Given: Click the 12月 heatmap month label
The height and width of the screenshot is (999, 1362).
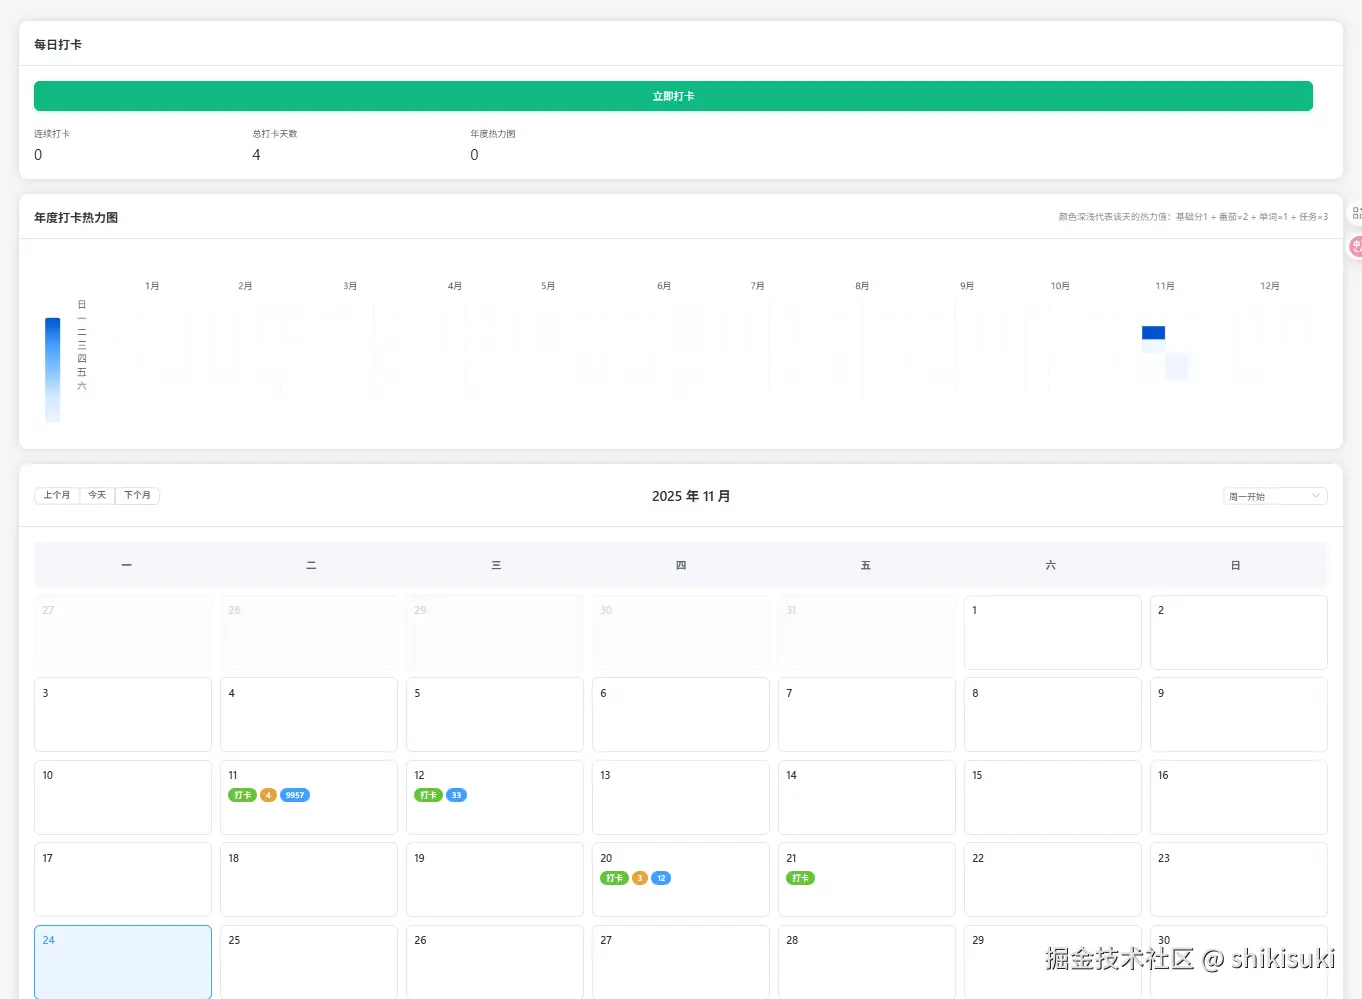Looking at the screenshot, I should coord(1270,286).
